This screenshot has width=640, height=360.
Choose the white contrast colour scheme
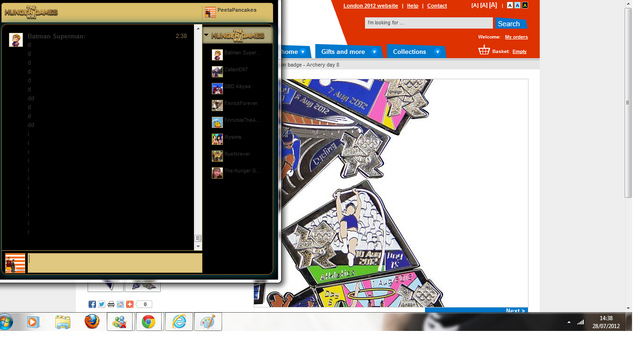pyautogui.click(x=510, y=5)
